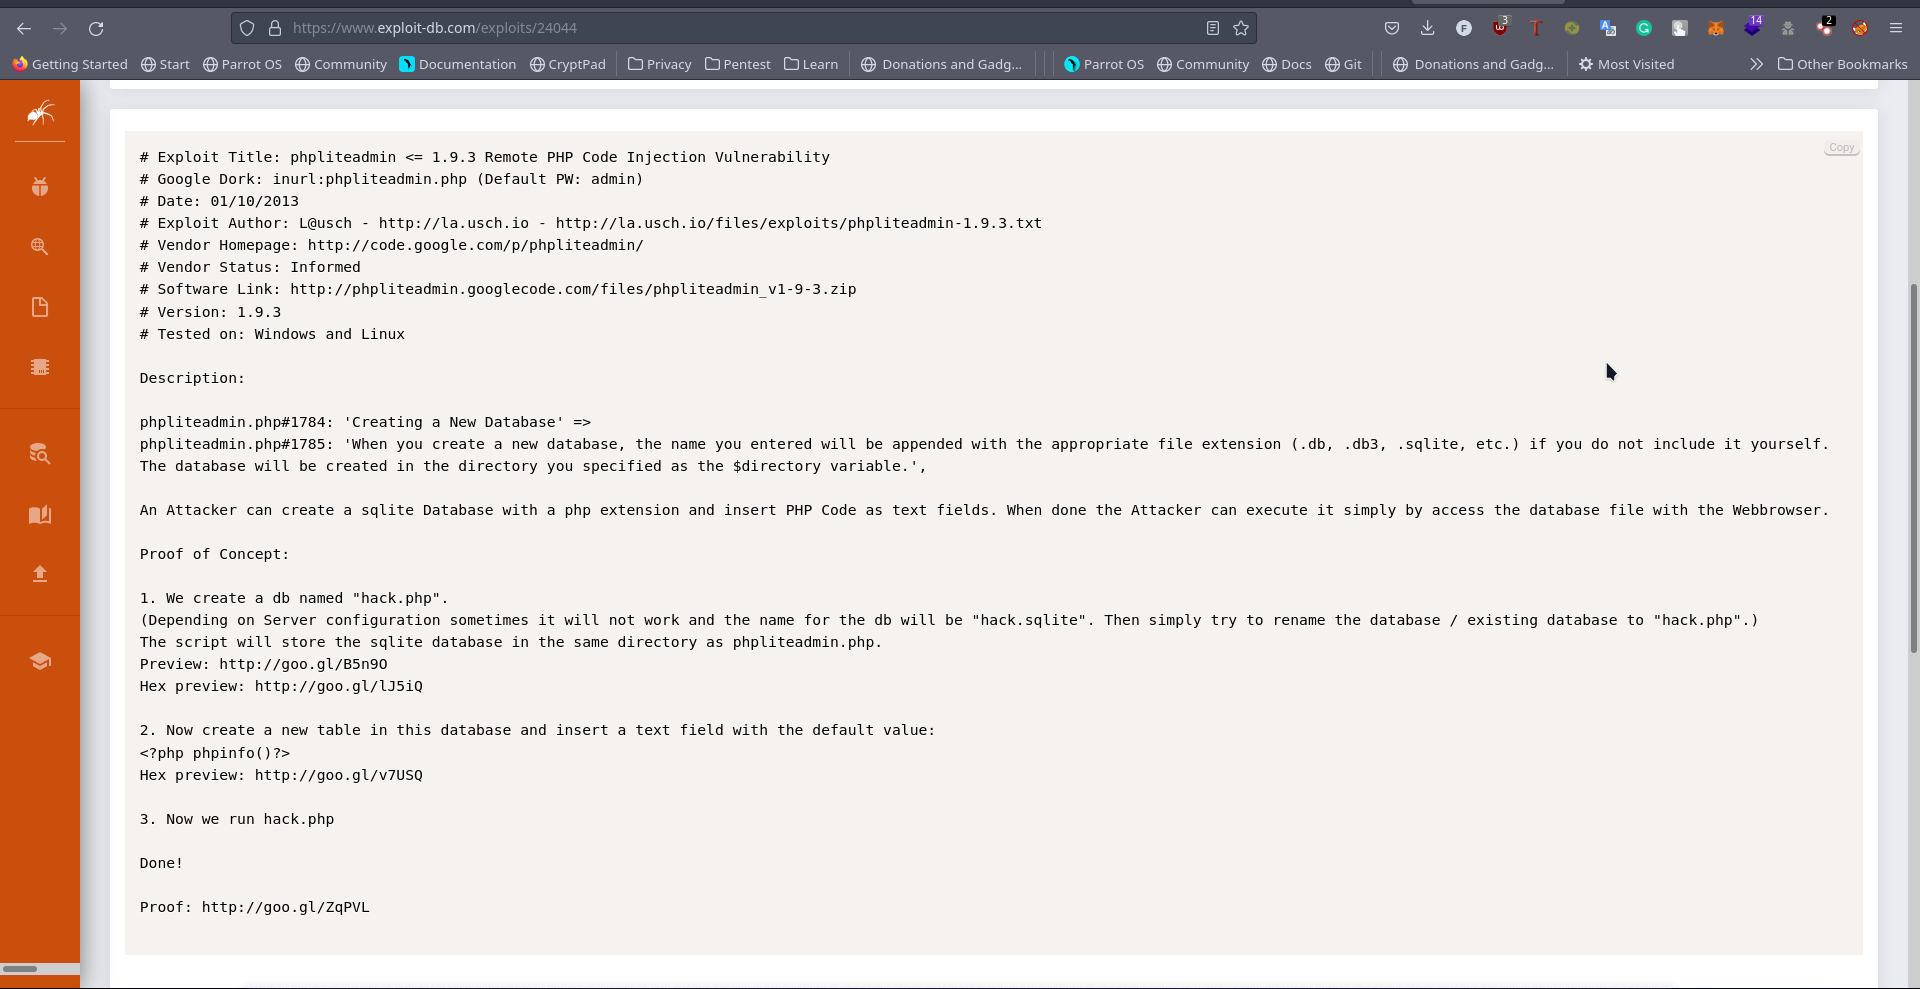The image size is (1920, 989).
Task: Open the Git bookmark
Action: pos(1343,64)
